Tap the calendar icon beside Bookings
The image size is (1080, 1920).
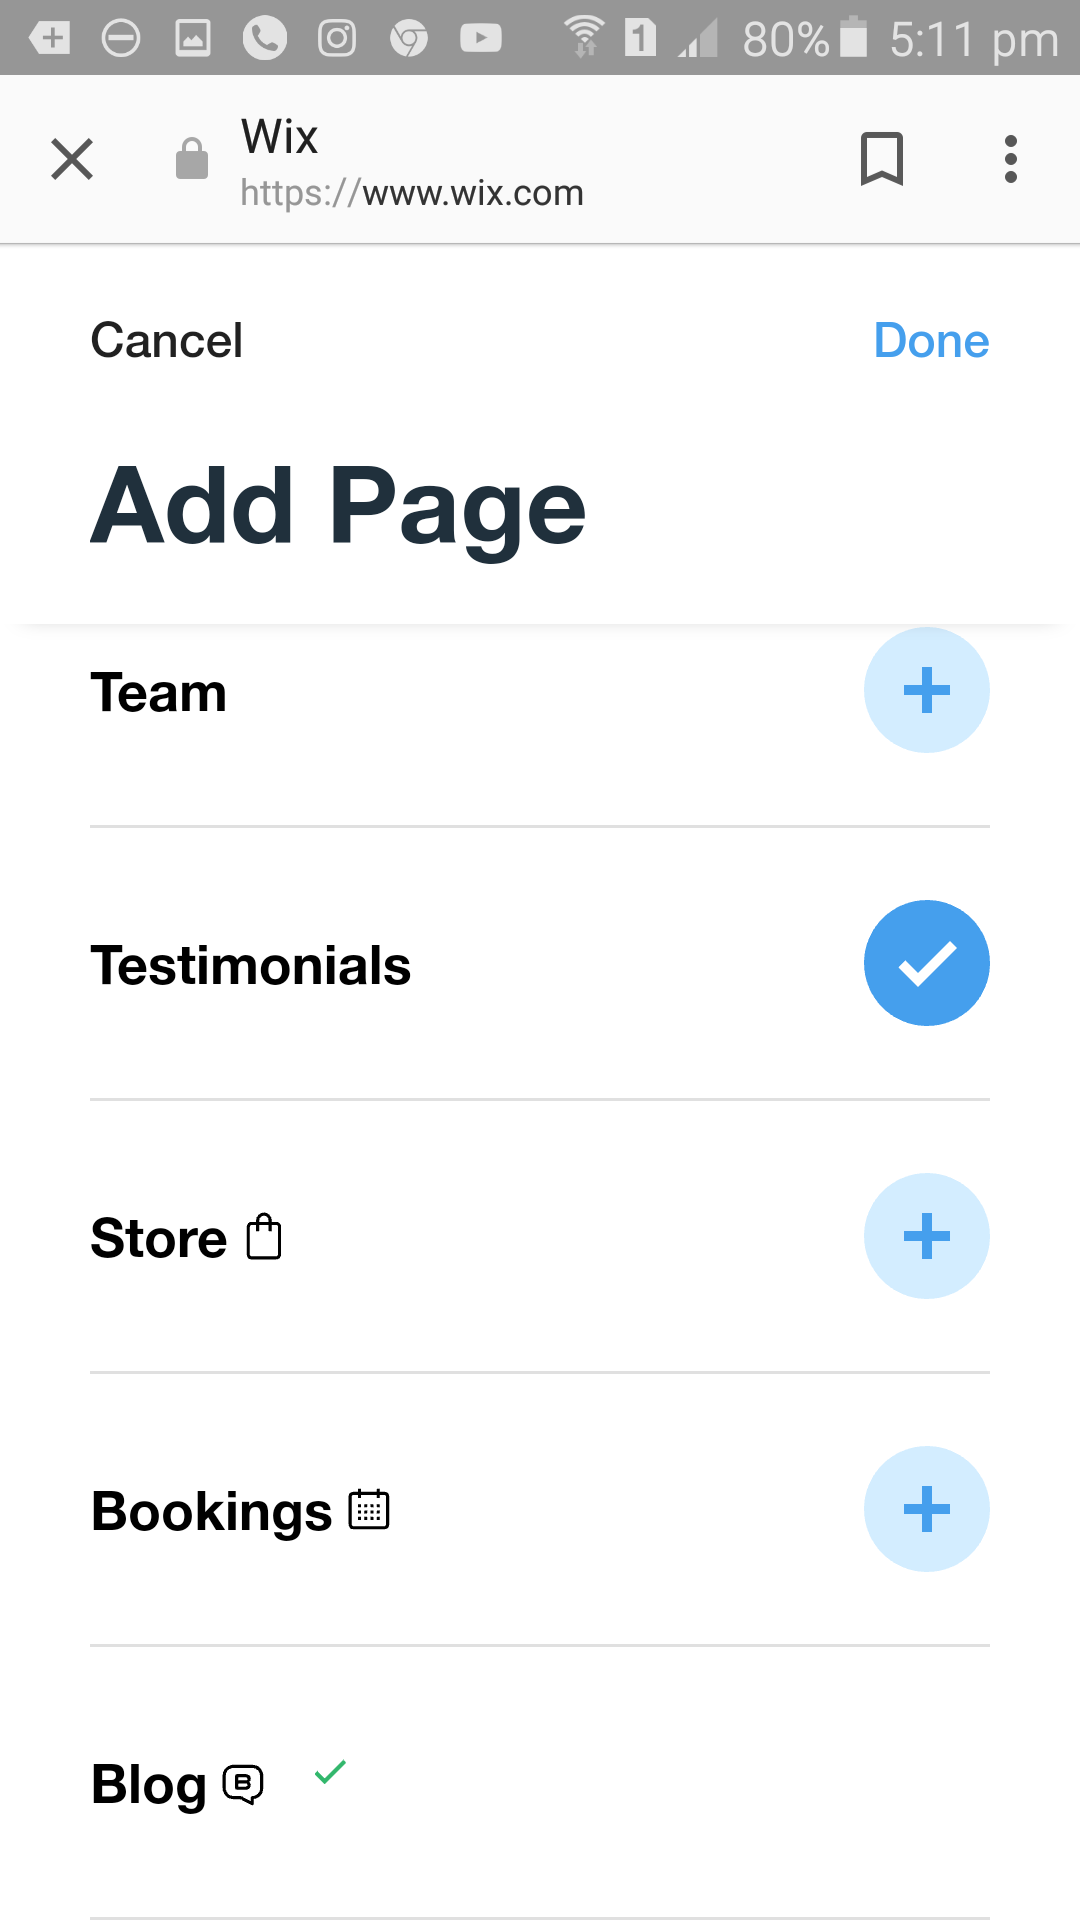pos(369,1510)
